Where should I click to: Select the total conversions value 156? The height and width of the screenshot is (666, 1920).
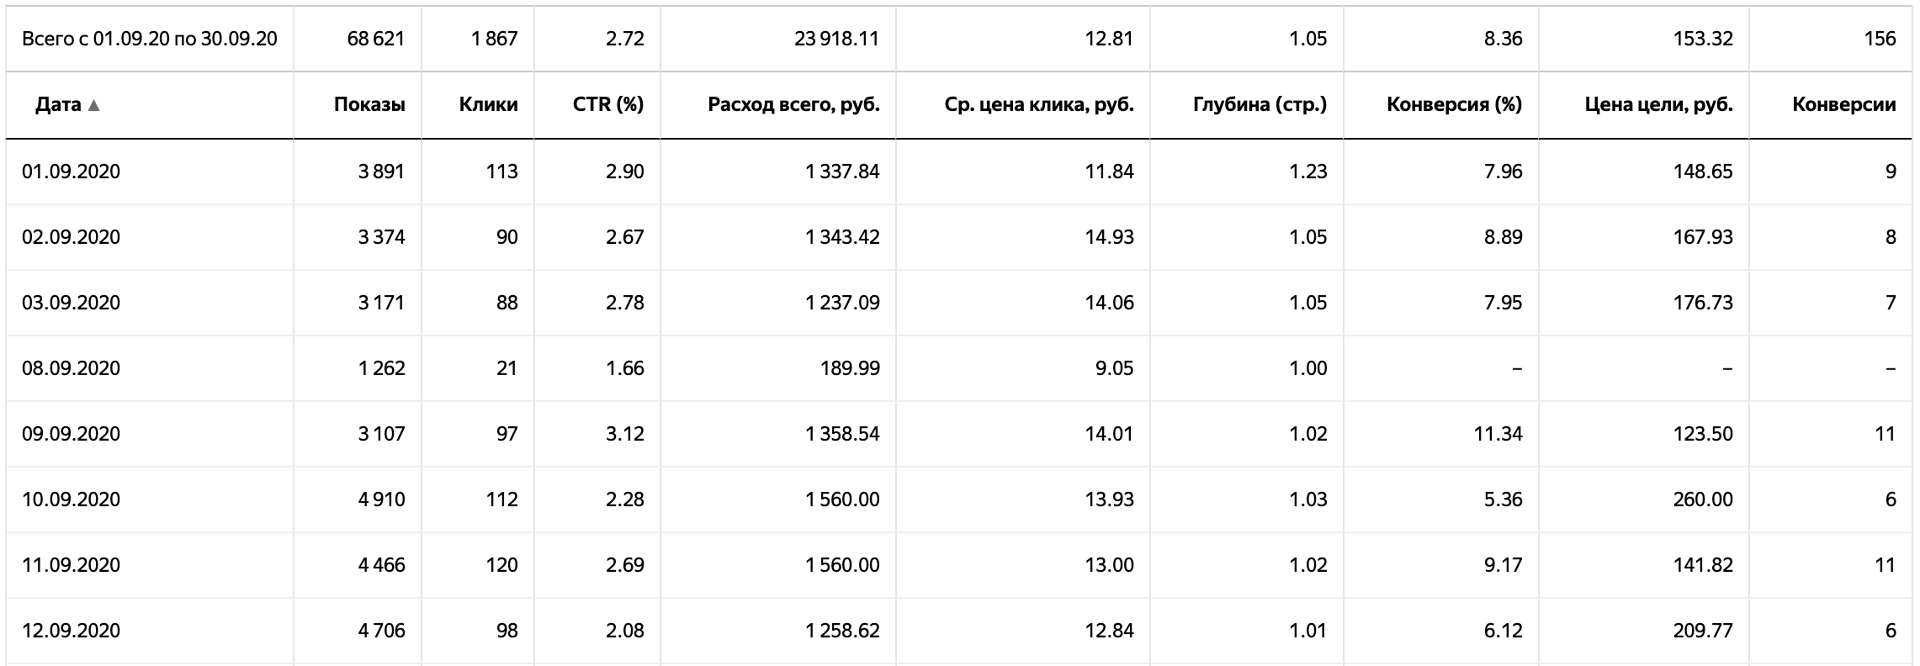1880,38
